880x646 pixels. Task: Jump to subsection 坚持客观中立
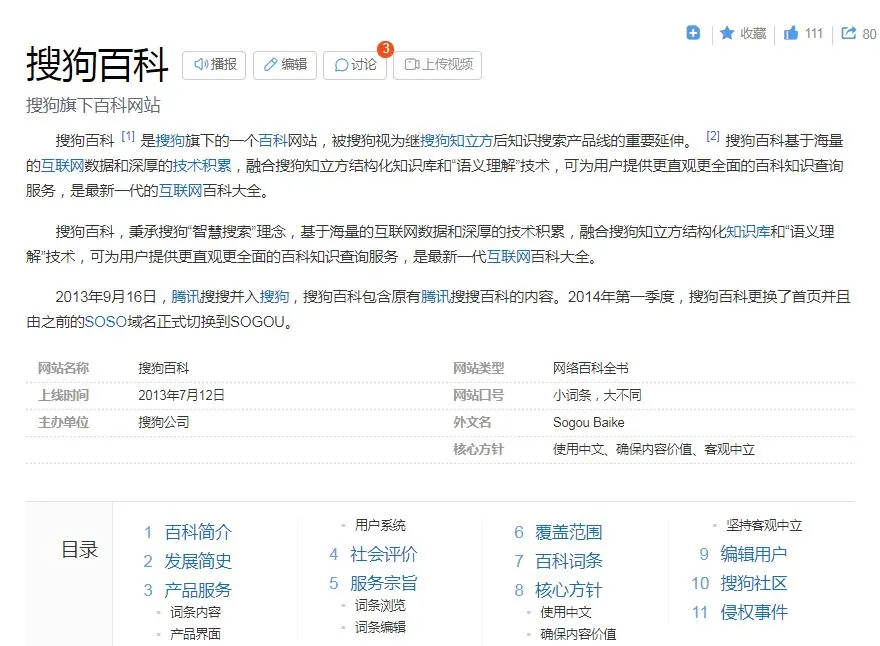(764, 525)
